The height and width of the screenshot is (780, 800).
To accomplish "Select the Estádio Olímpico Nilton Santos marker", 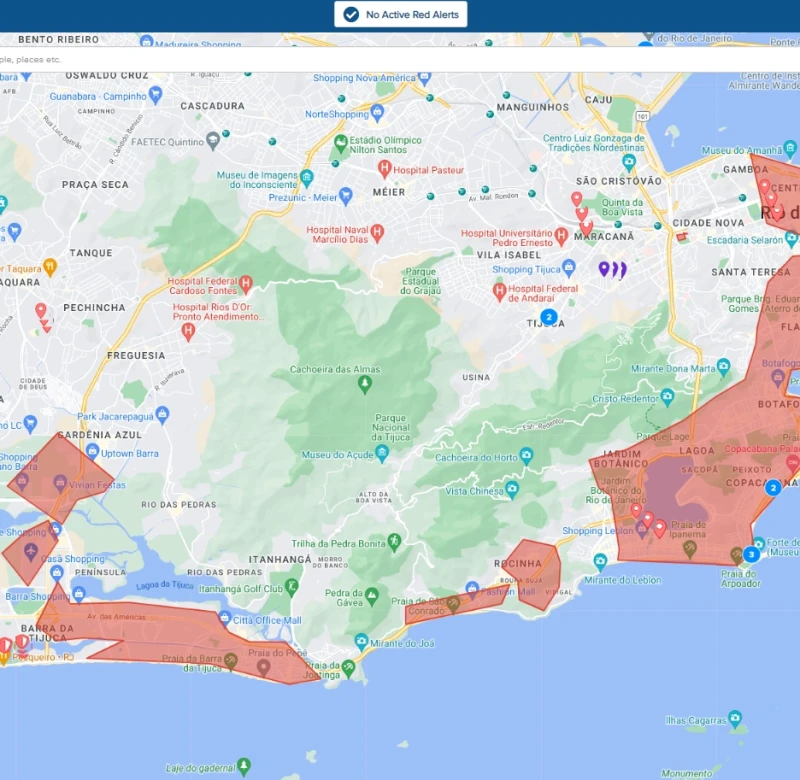I will point(340,143).
